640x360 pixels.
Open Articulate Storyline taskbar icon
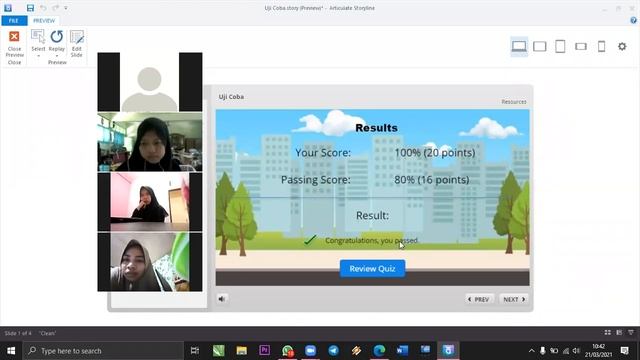(448, 351)
